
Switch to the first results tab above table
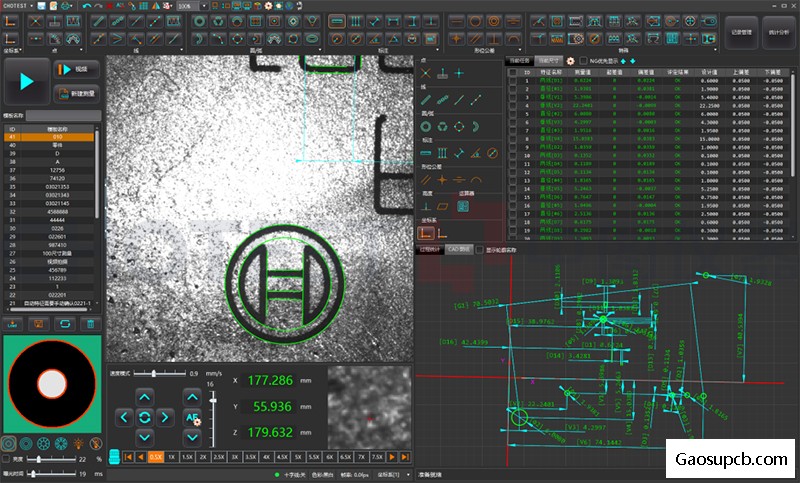coord(520,61)
